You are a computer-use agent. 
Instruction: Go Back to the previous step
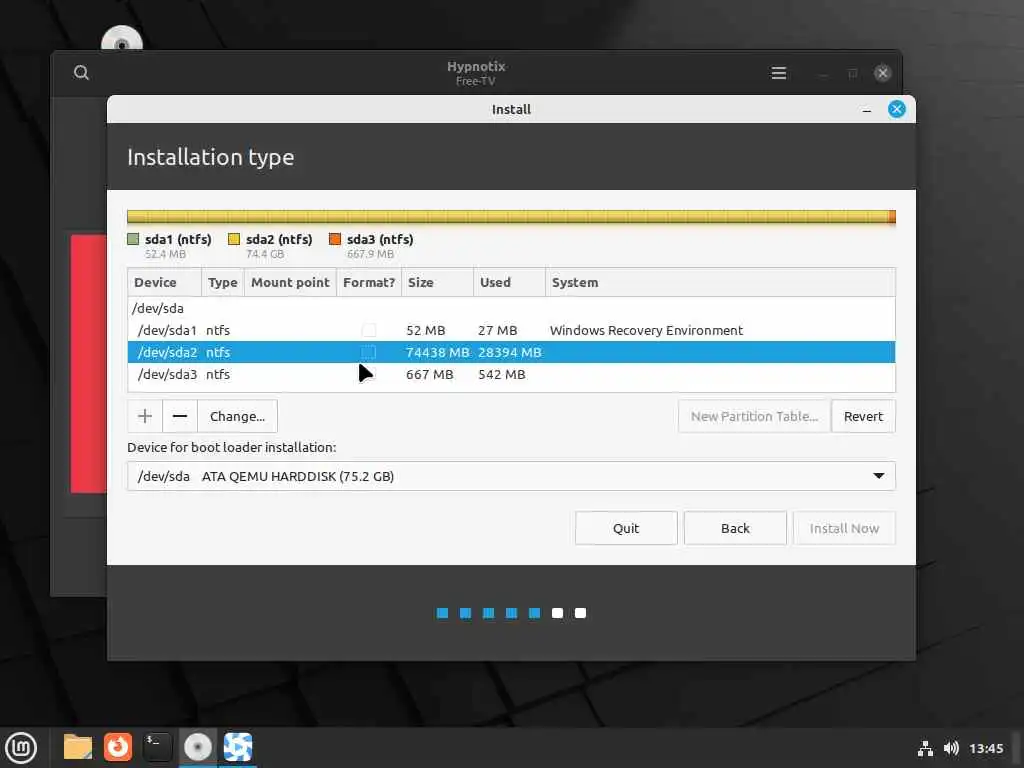(x=735, y=528)
